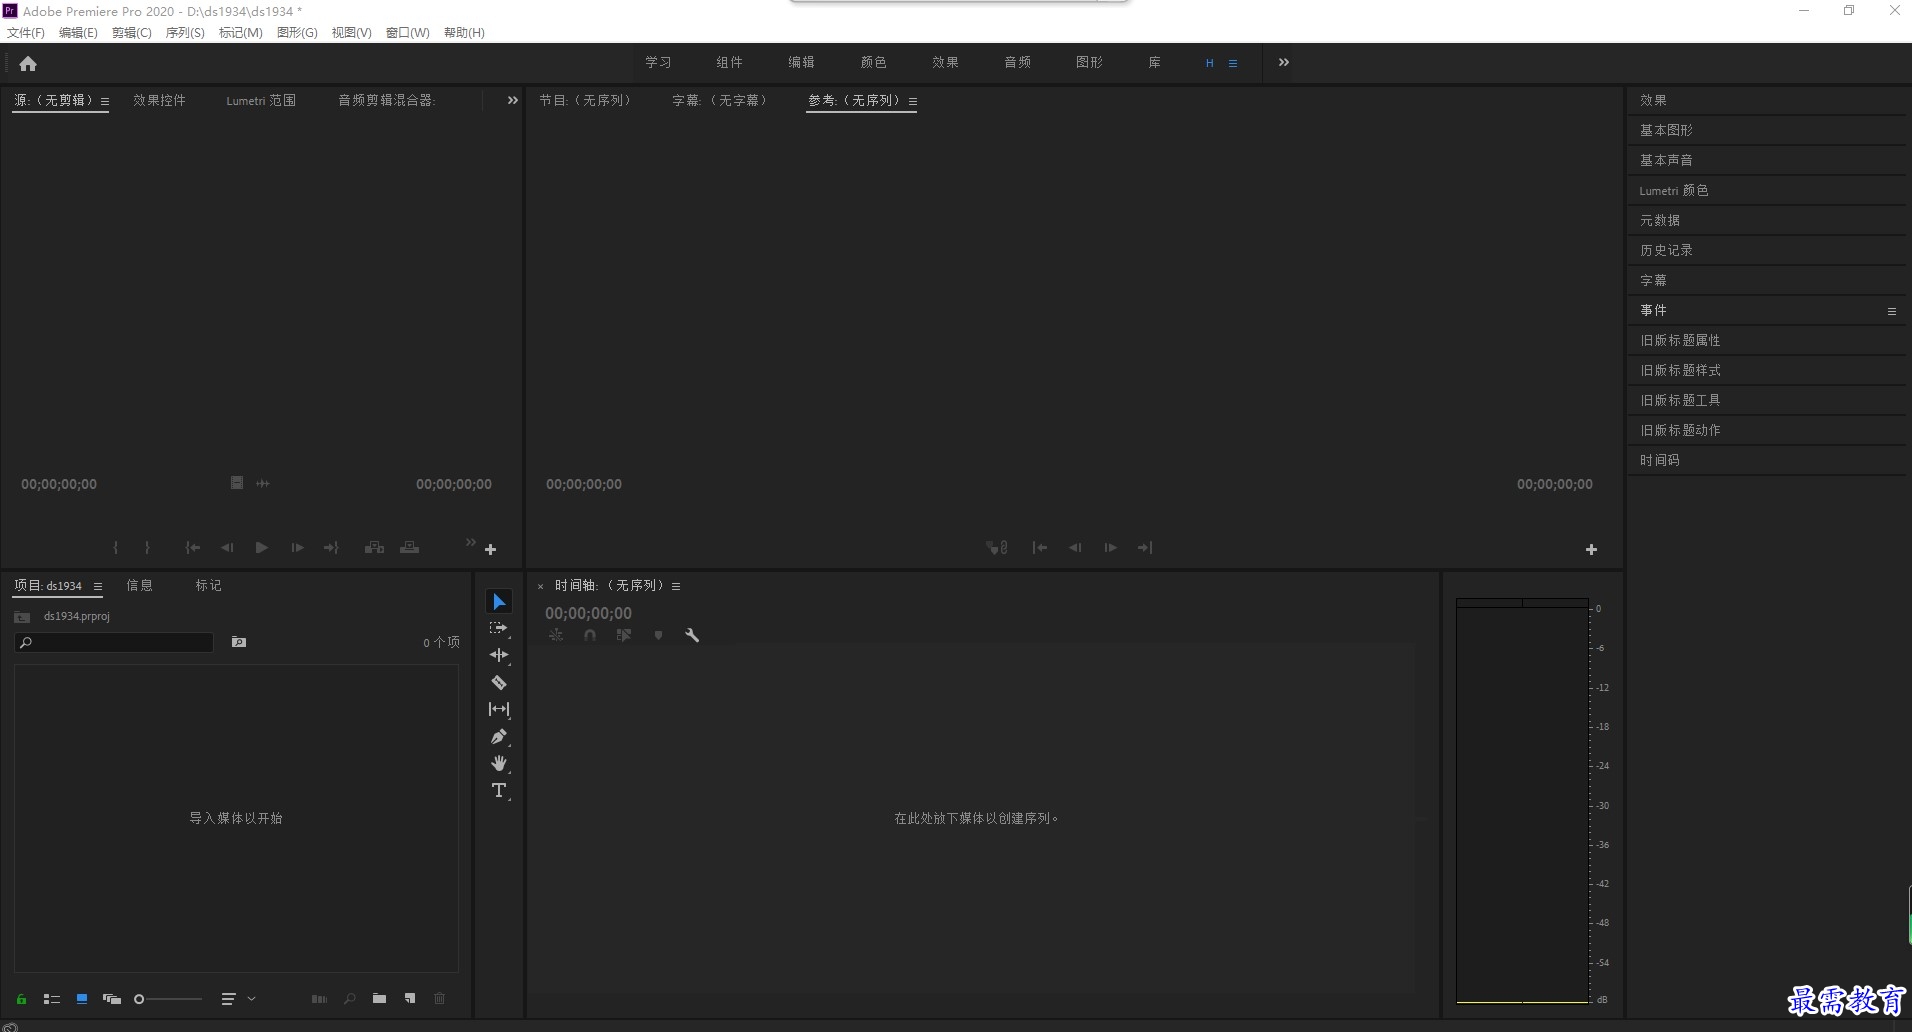
Task: Create New Bin folder icon
Action: point(379,999)
